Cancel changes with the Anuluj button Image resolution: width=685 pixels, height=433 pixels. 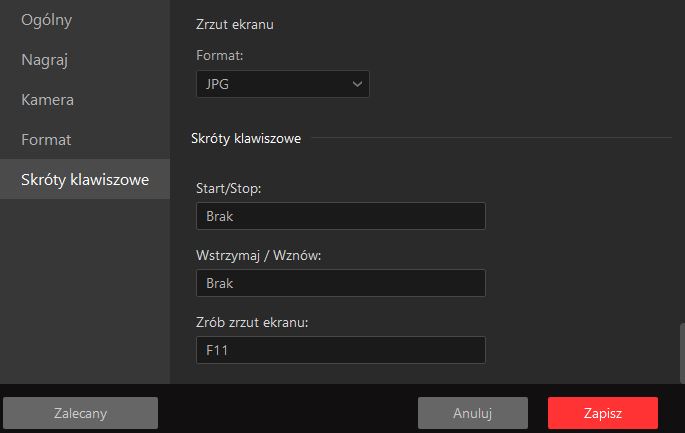pyautogui.click(x=473, y=413)
